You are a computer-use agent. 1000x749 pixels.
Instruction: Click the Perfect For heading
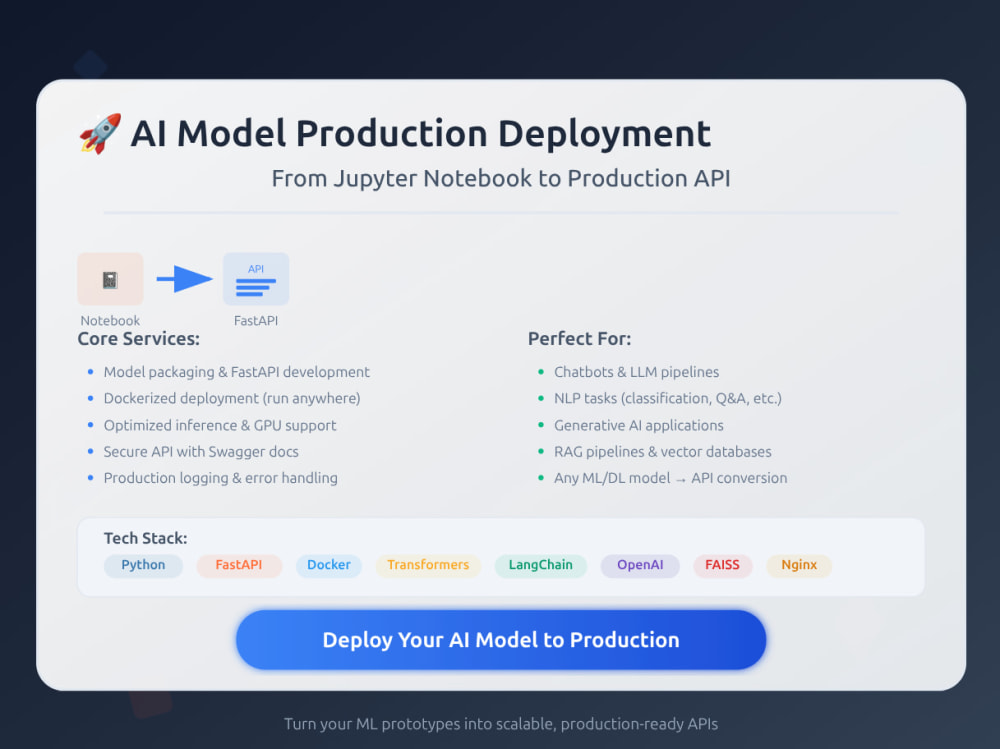point(579,339)
